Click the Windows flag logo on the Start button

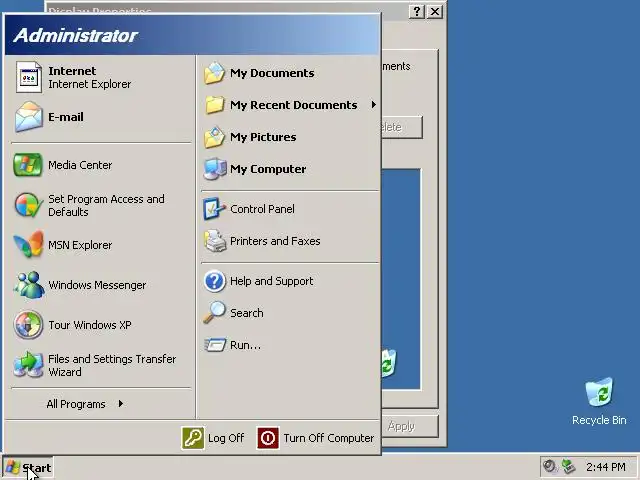13,468
